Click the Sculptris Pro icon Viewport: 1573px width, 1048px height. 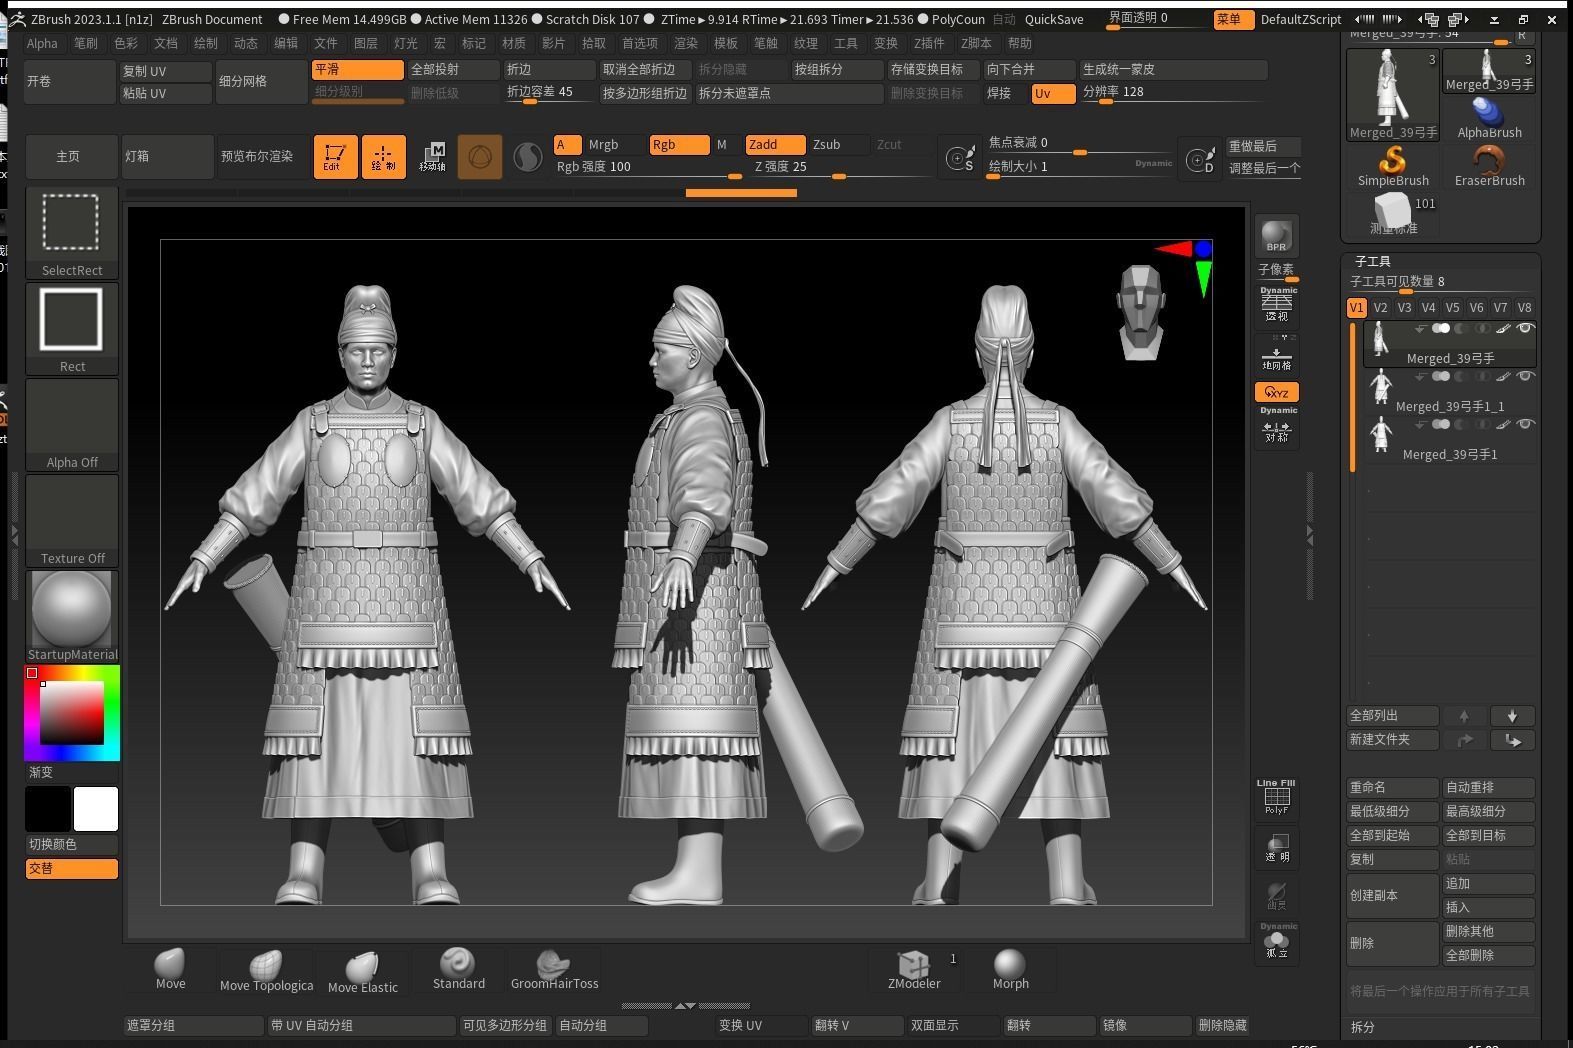[527, 157]
